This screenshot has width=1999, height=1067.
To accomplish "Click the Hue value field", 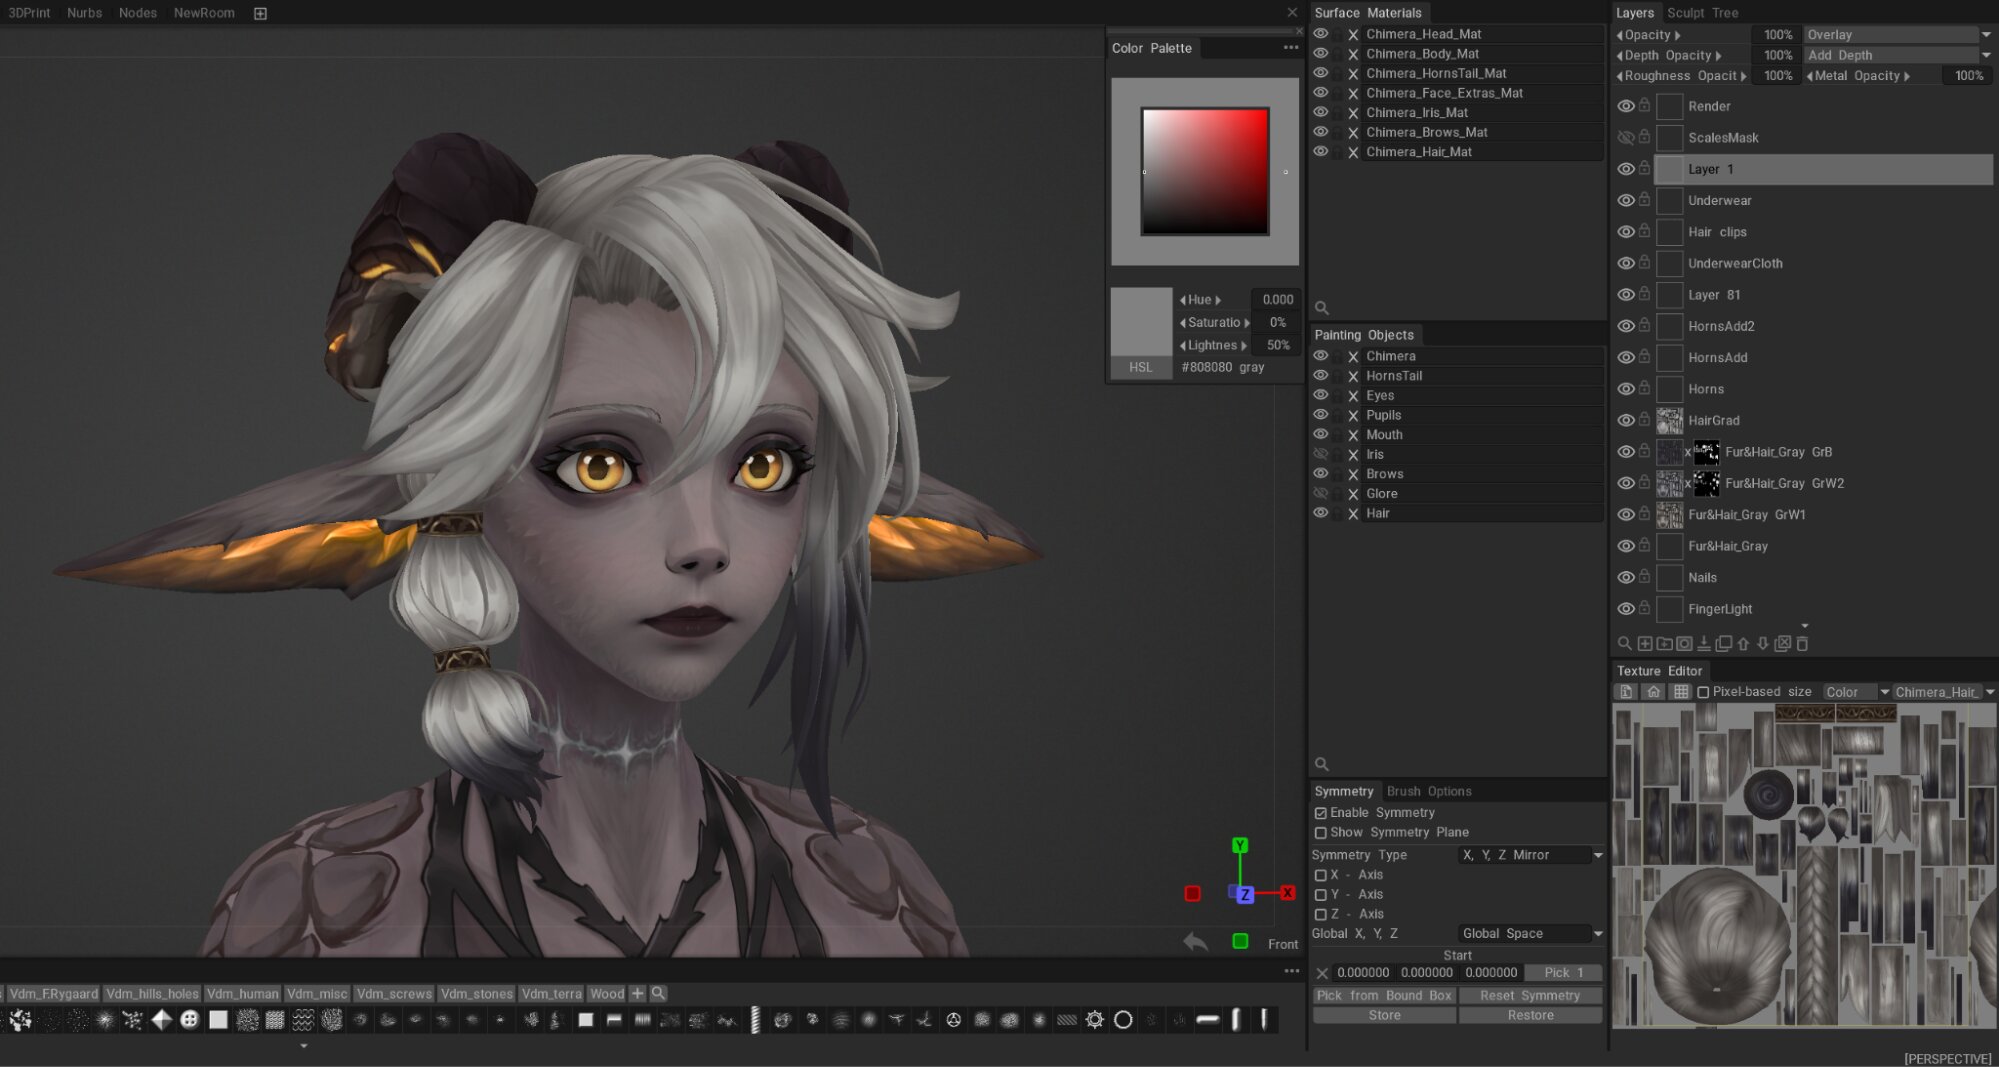I will point(1276,300).
